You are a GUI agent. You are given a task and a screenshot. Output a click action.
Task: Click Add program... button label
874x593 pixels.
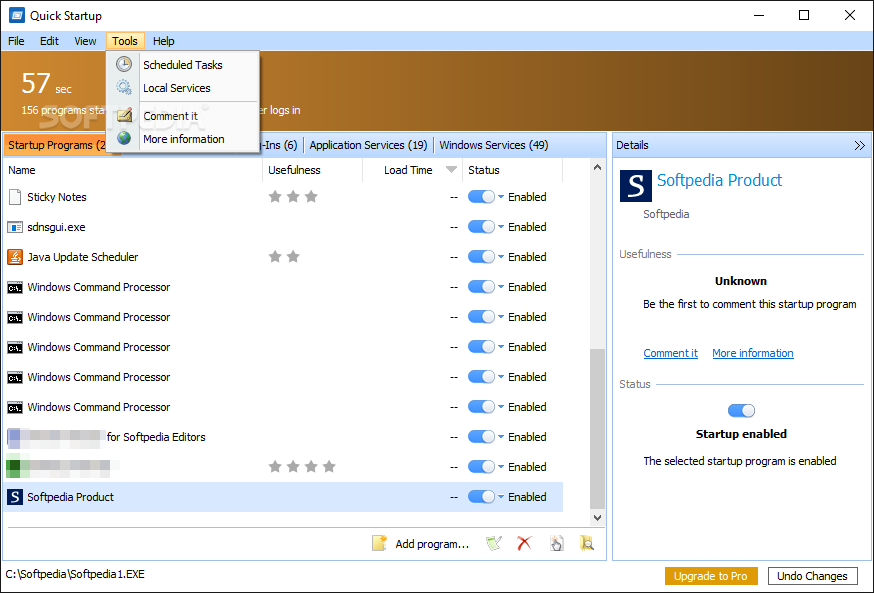432,544
